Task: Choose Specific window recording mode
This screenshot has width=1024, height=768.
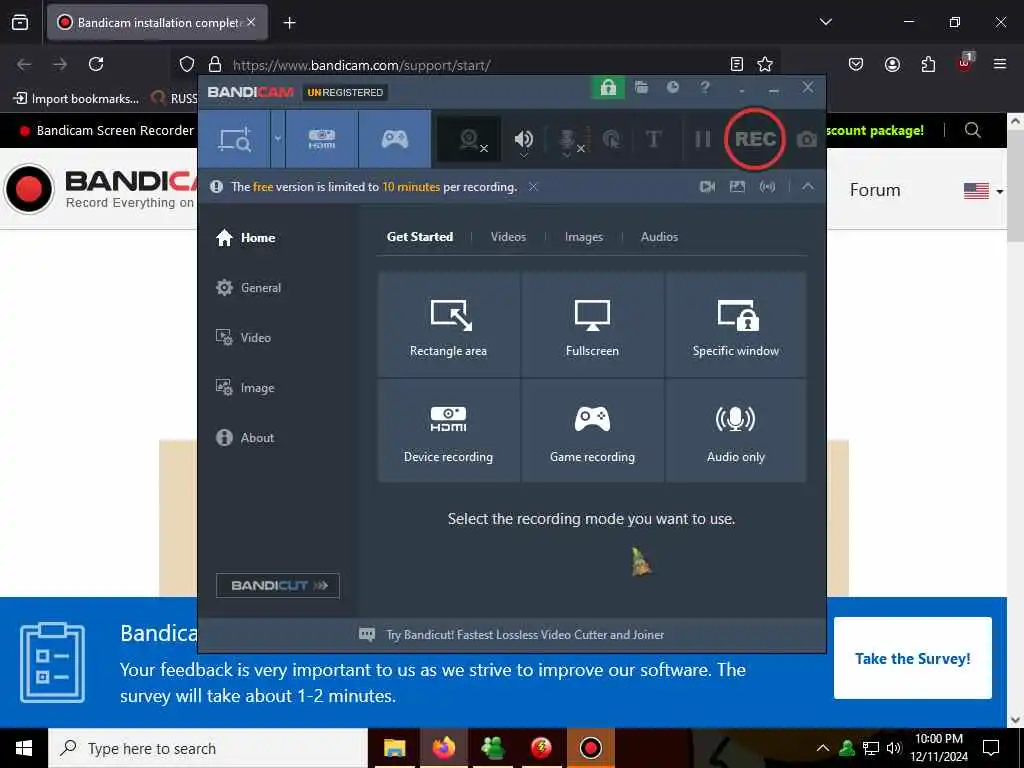Action: click(735, 325)
